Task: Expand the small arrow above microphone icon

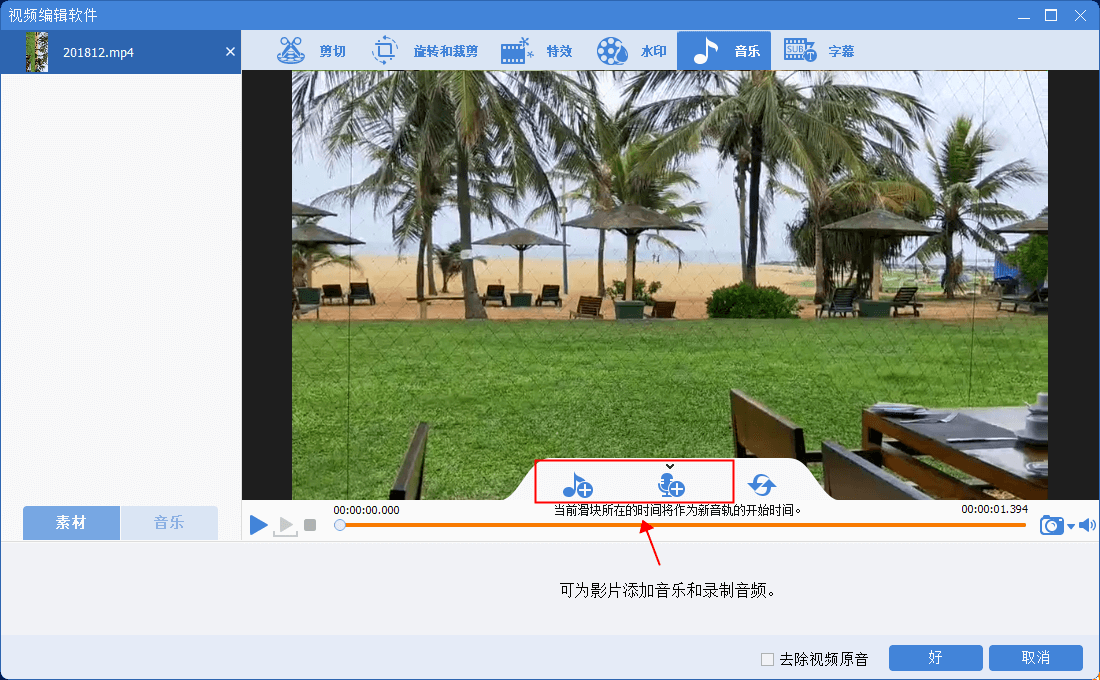Action: tap(670, 466)
